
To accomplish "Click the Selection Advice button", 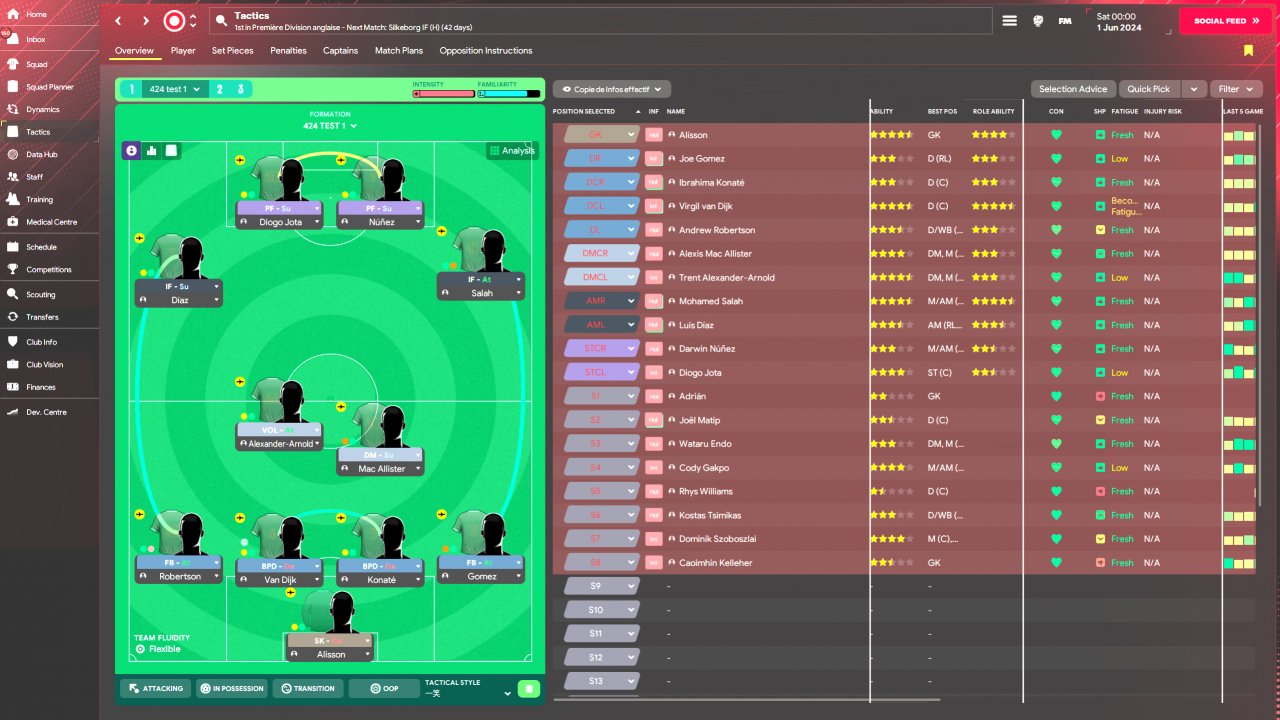I will click(x=1073, y=89).
